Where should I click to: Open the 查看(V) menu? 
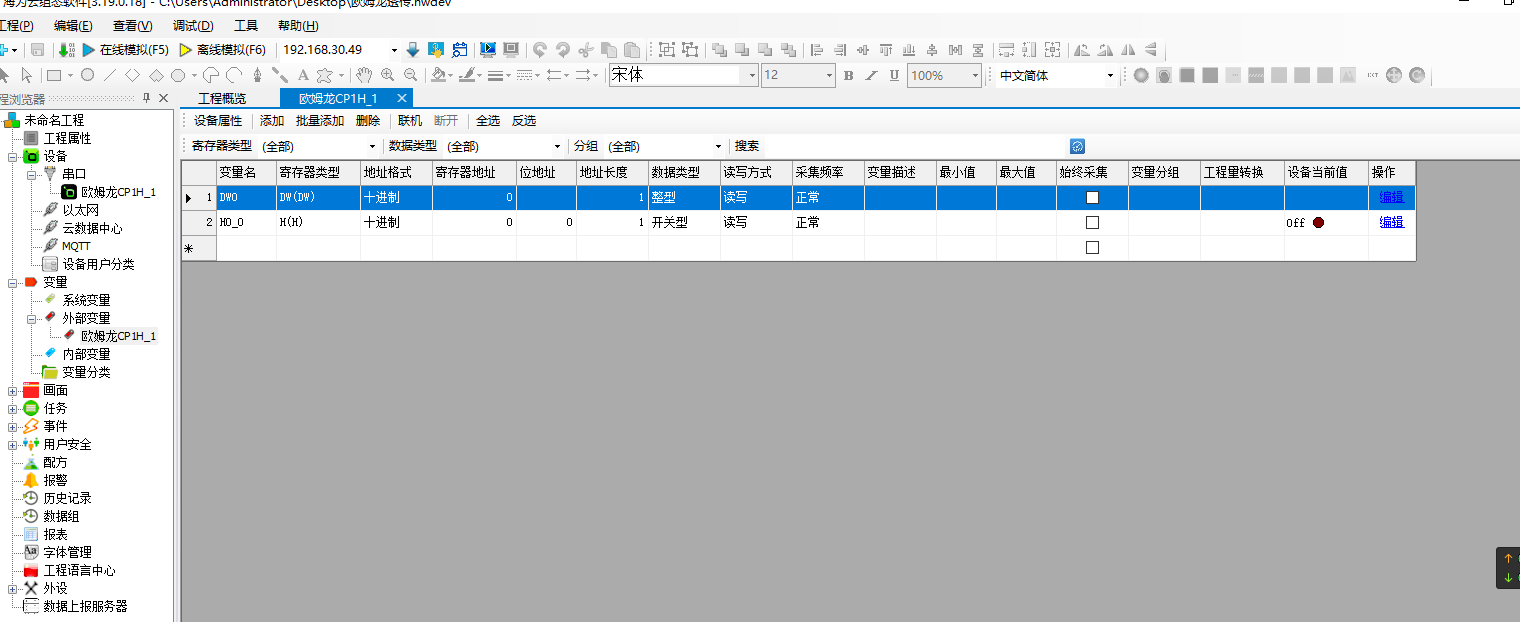click(133, 26)
